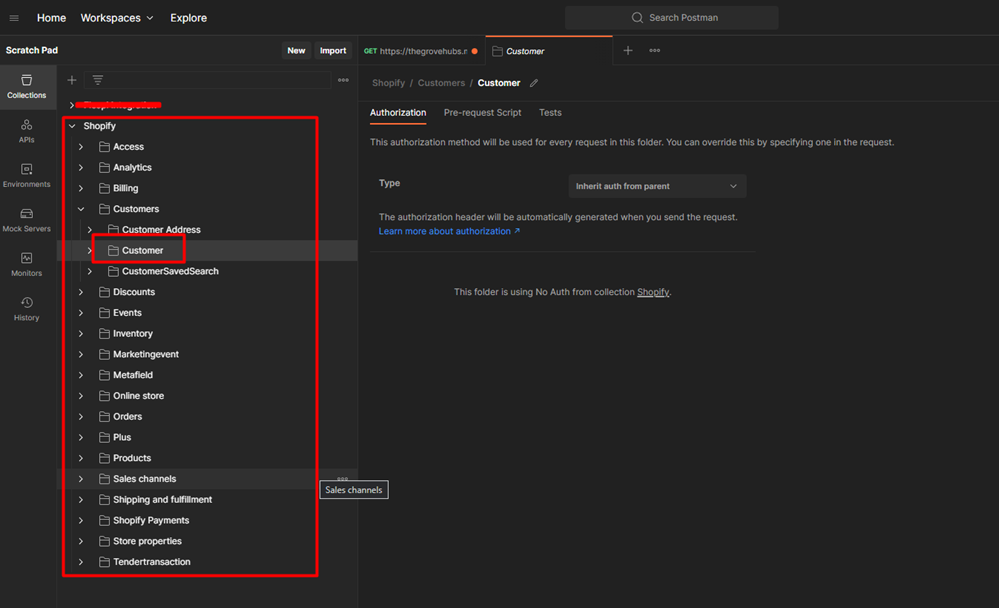Switch to the GET thegrovehubs request tab
Image resolution: width=999 pixels, height=608 pixels.
pyautogui.click(x=421, y=51)
